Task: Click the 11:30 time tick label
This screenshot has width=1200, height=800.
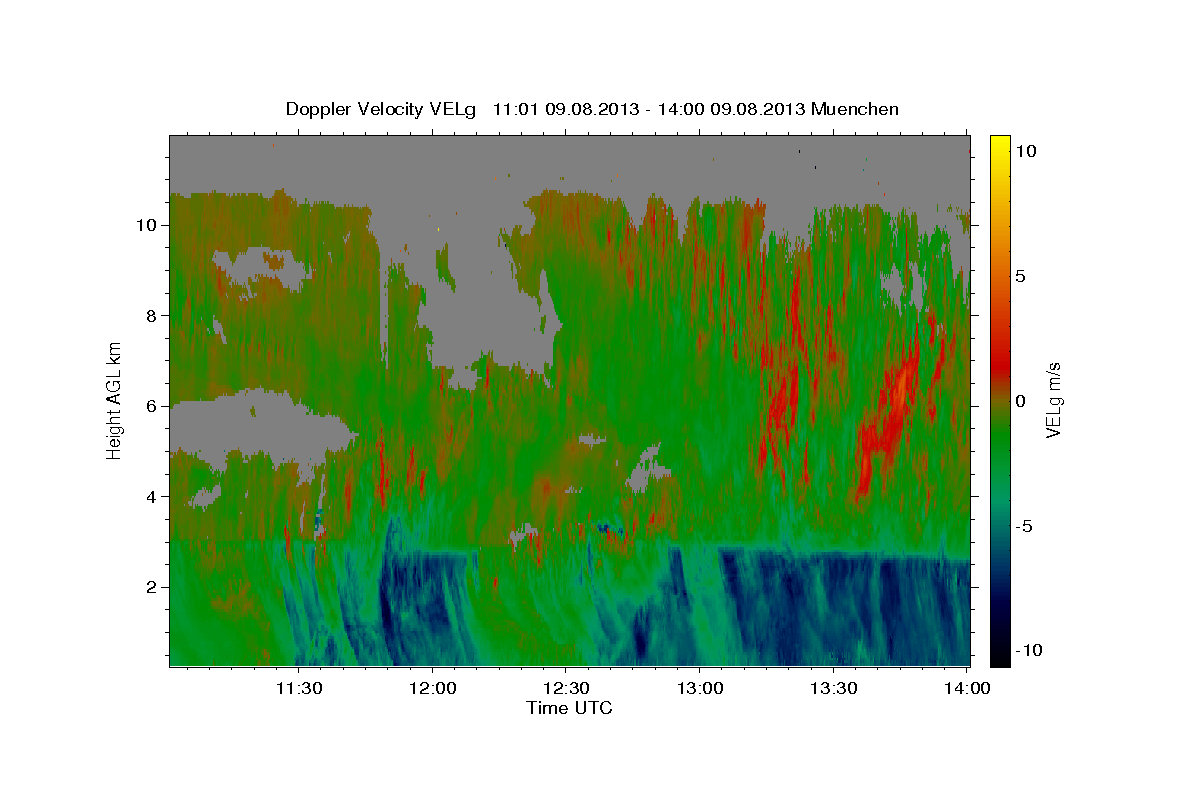Action: pos(298,688)
